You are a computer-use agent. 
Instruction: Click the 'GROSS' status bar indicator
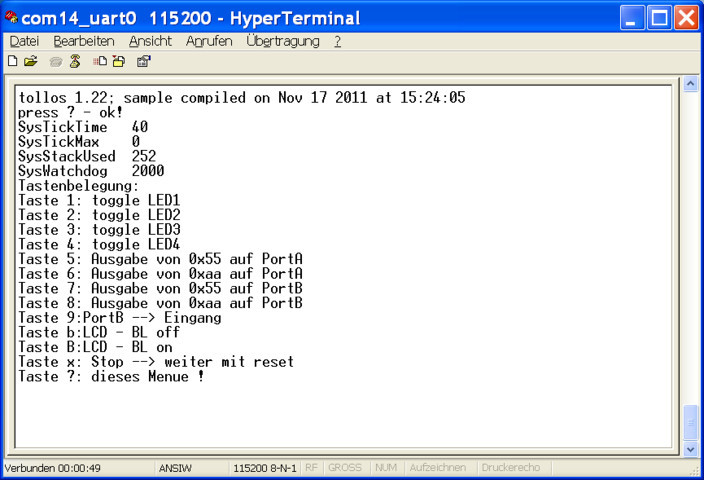click(x=345, y=468)
